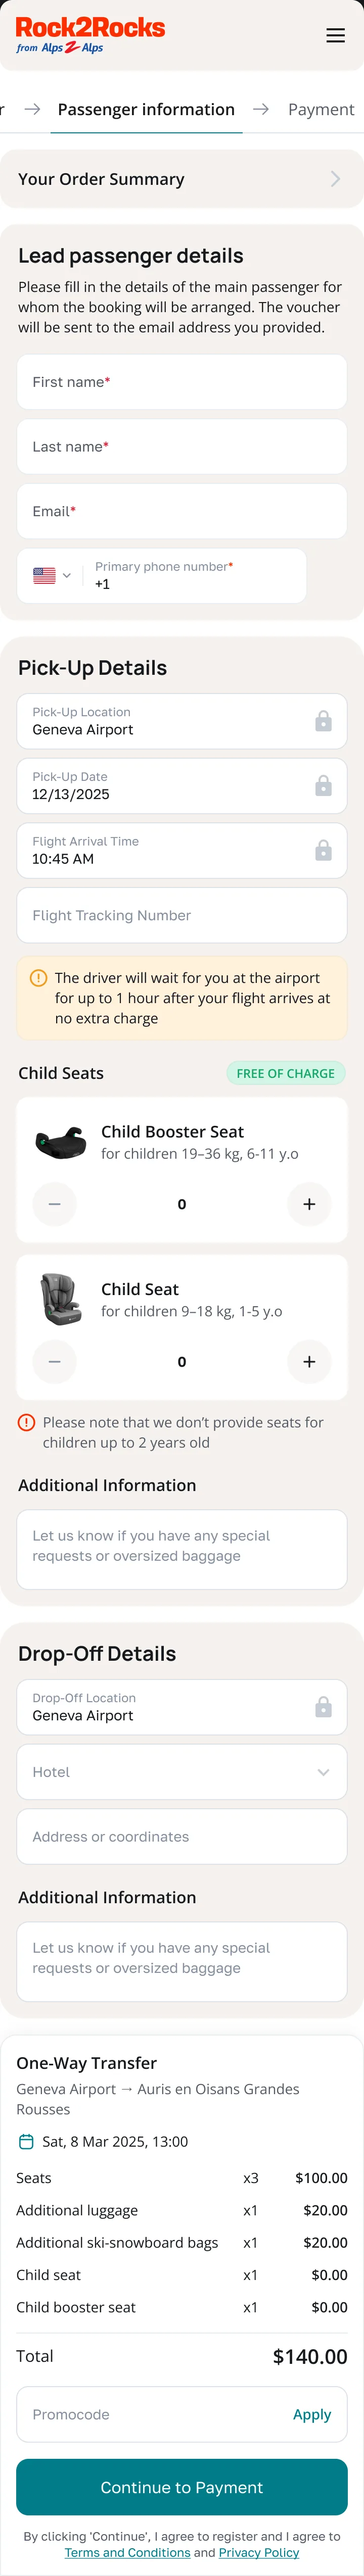This screenshot has width=364, height=2576.
Task: Open the phone country flag selector
Action: pos(52,576)
